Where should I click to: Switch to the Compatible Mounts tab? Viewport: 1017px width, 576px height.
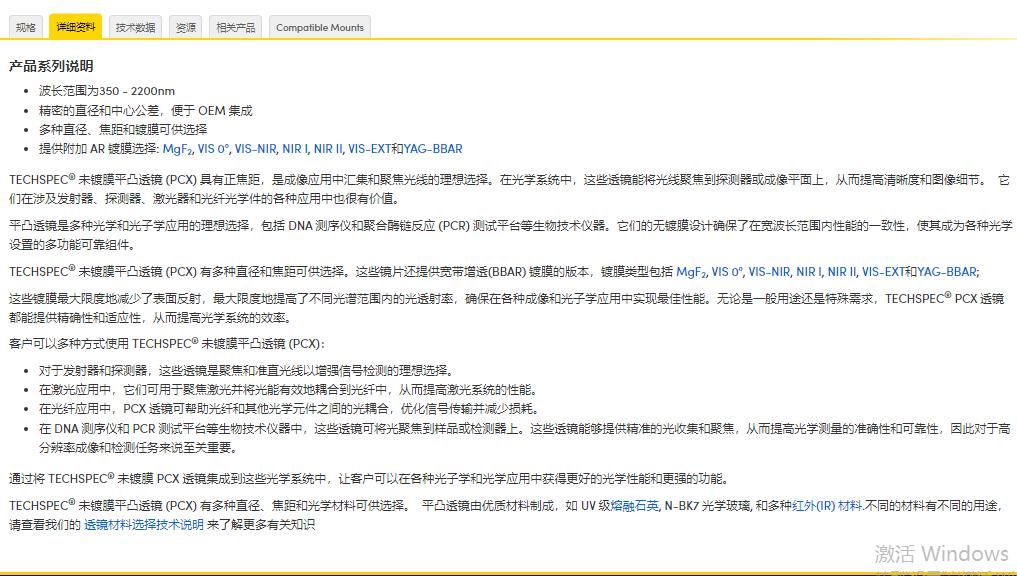click(x=319, y=27)
